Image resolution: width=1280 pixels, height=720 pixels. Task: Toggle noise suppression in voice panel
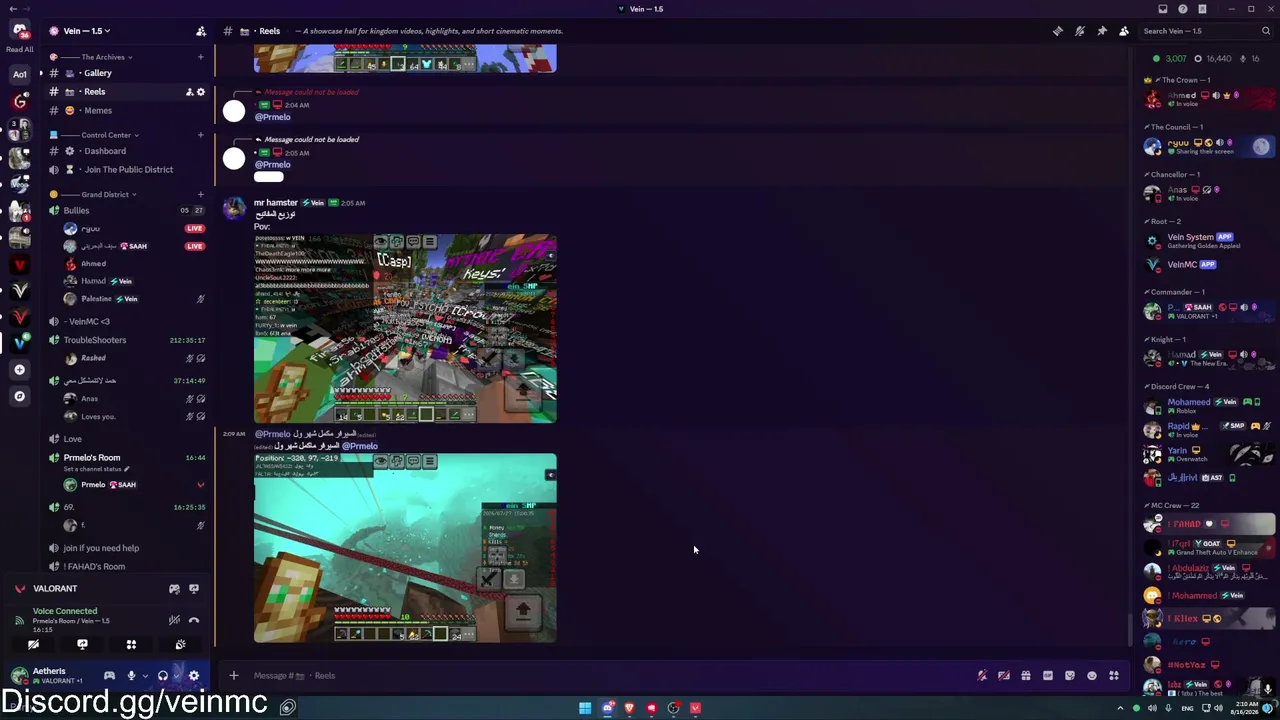tap(174, 620)
